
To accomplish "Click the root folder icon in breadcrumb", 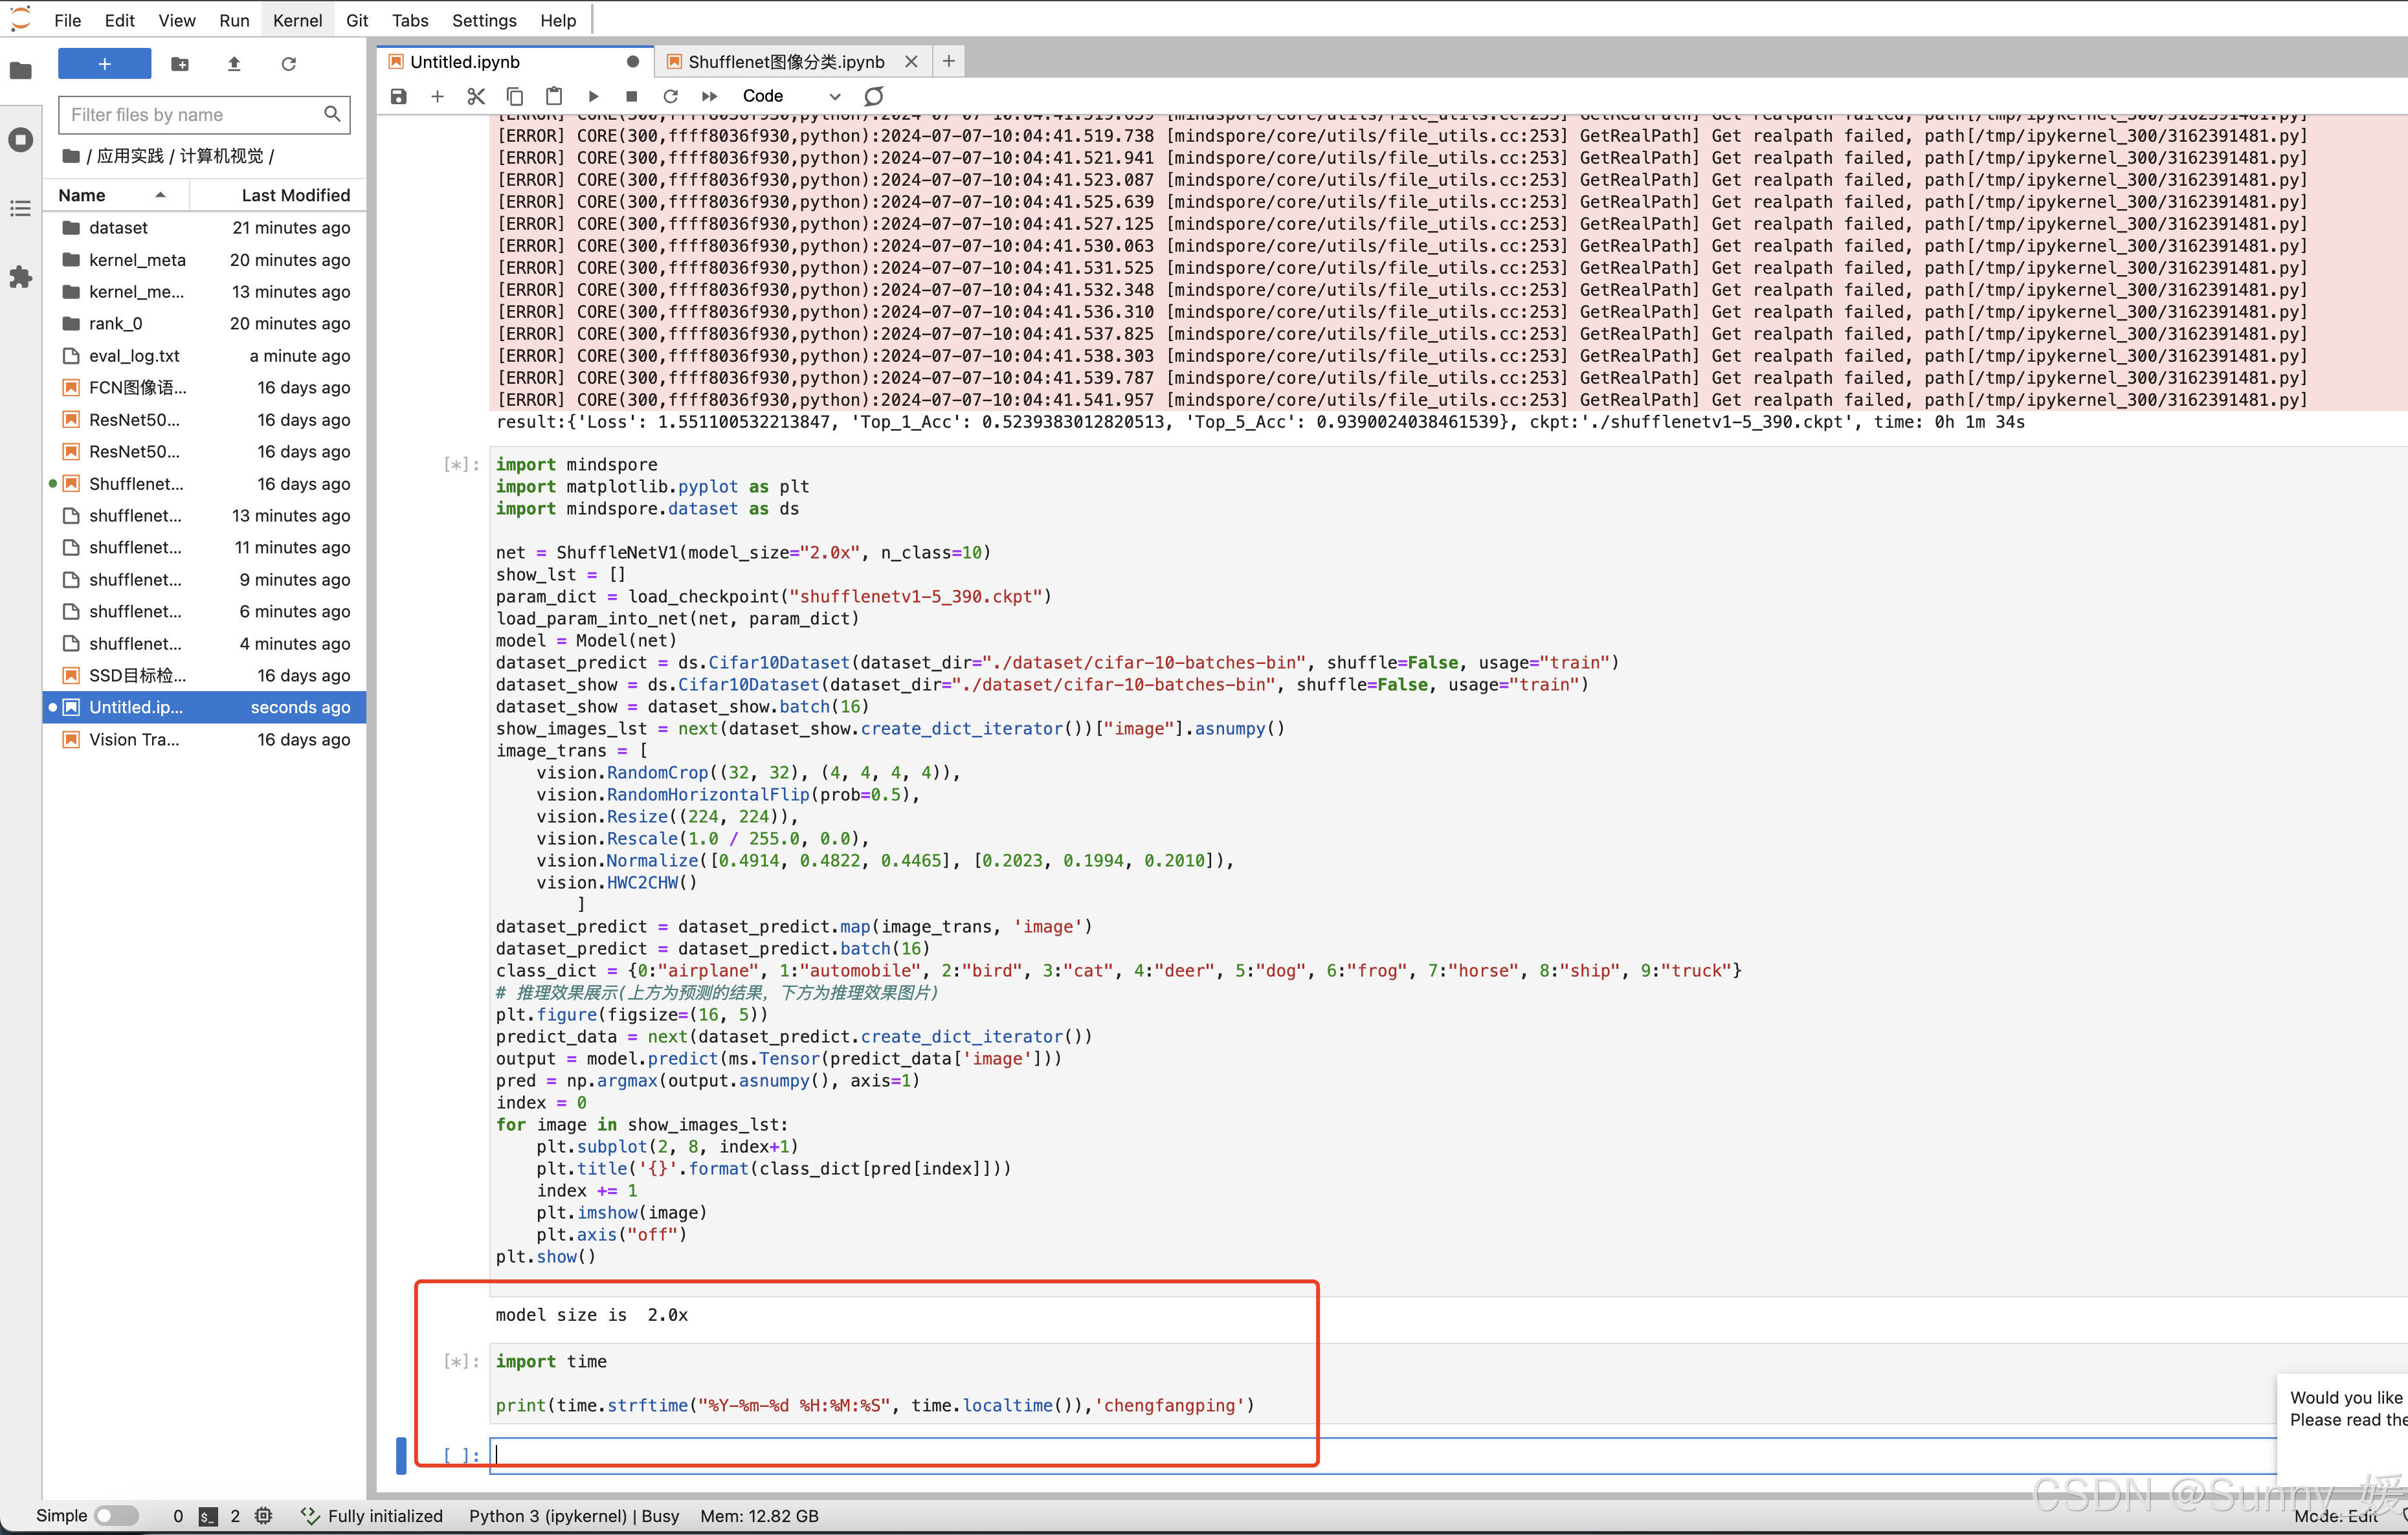I will [x=71, y=156].
